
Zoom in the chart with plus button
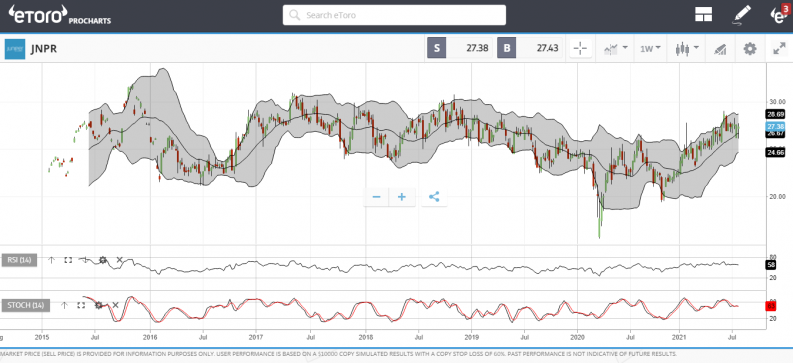[402, 197]
